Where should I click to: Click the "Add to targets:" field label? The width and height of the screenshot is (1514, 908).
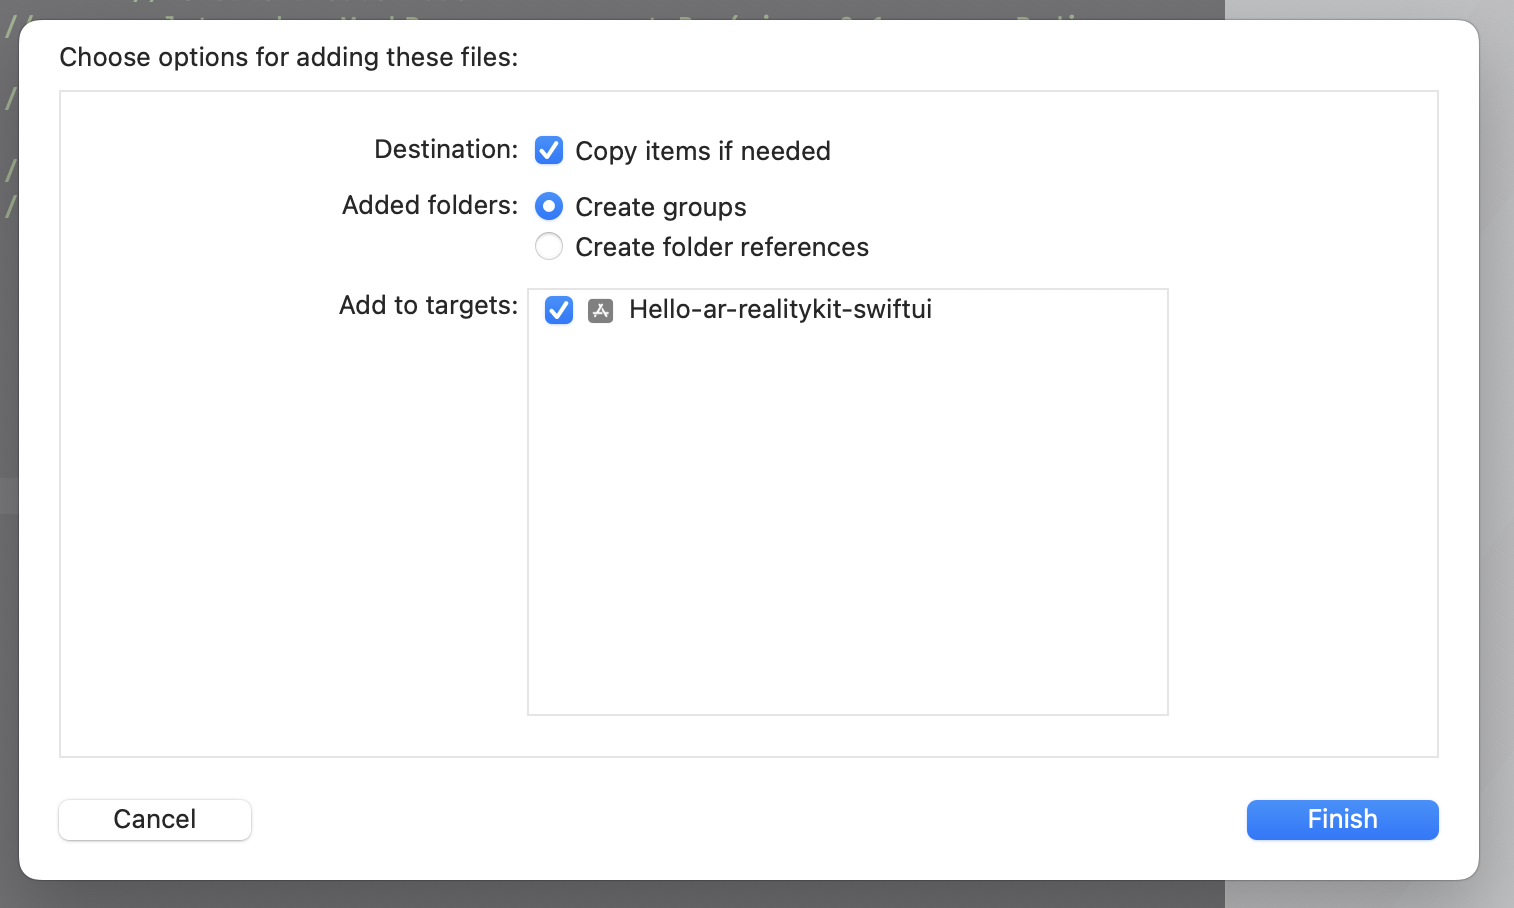click(428, 305)
